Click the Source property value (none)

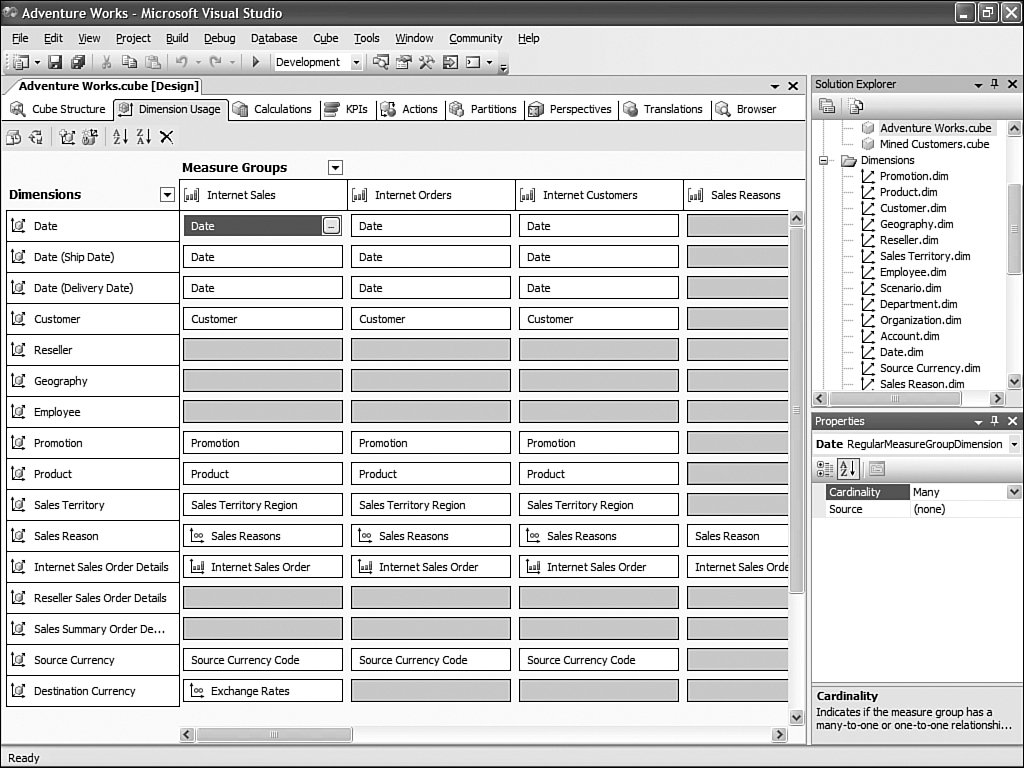[965, 509]
